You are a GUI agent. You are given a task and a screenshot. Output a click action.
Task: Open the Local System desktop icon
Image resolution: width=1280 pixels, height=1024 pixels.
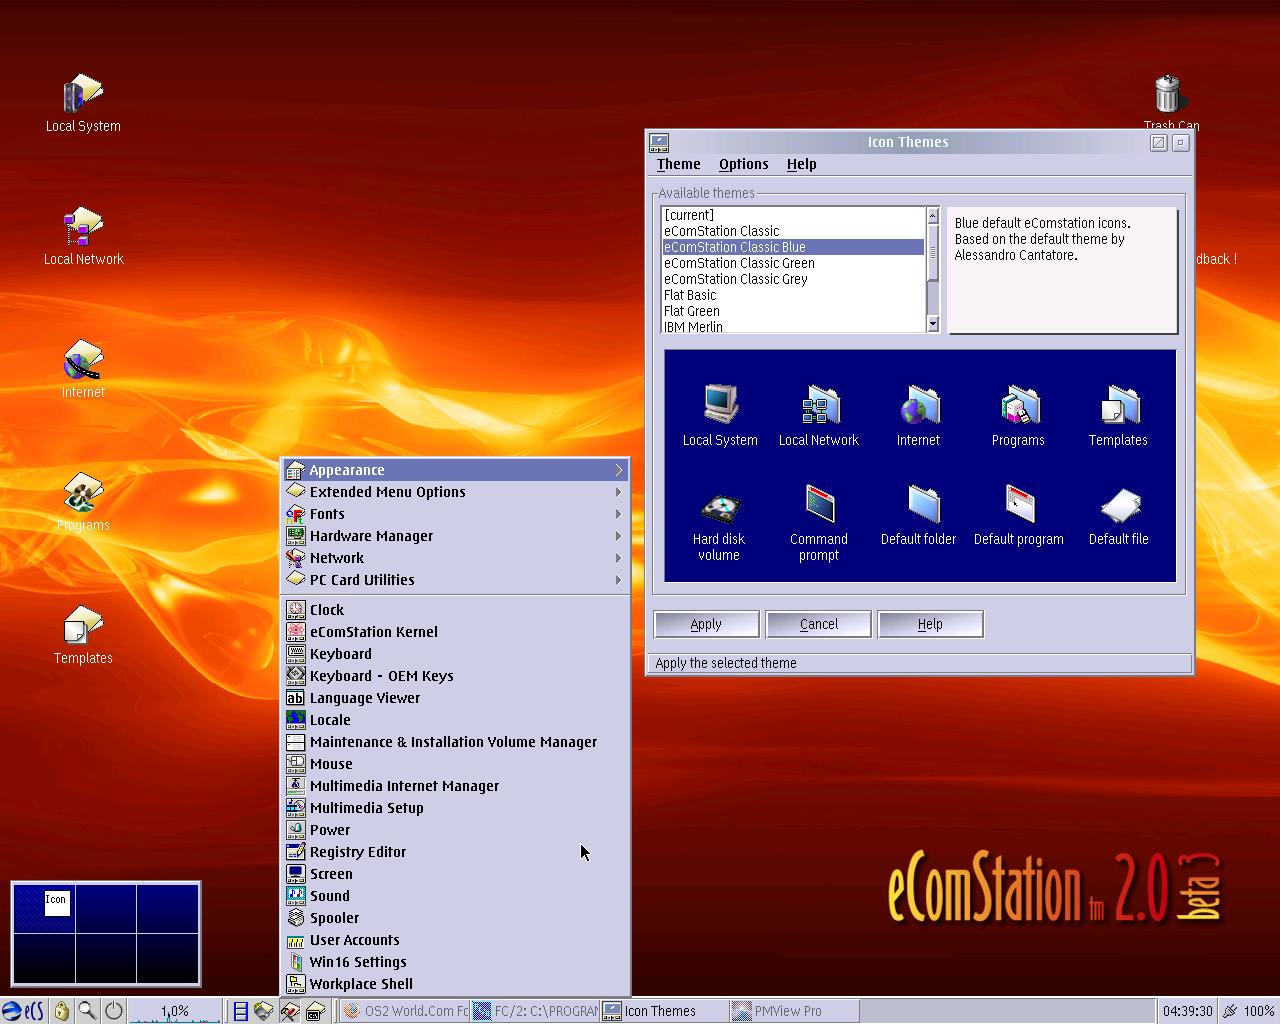(x=83, y=95)
